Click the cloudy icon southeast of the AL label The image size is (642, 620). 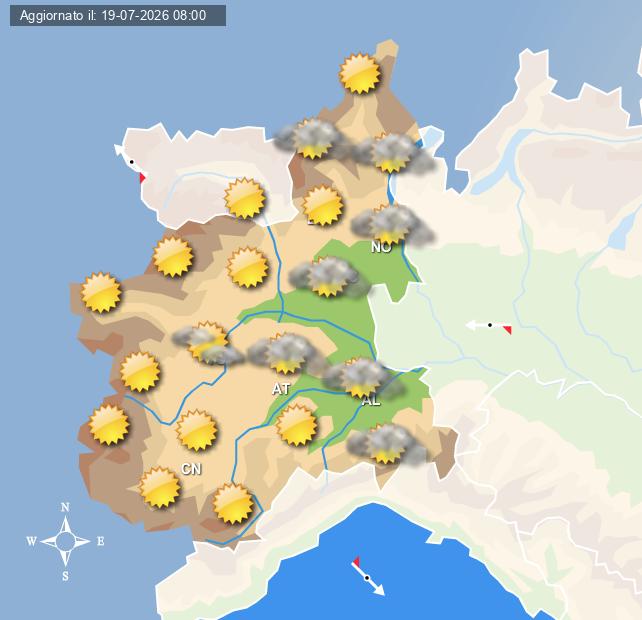(x=387, y=444)
